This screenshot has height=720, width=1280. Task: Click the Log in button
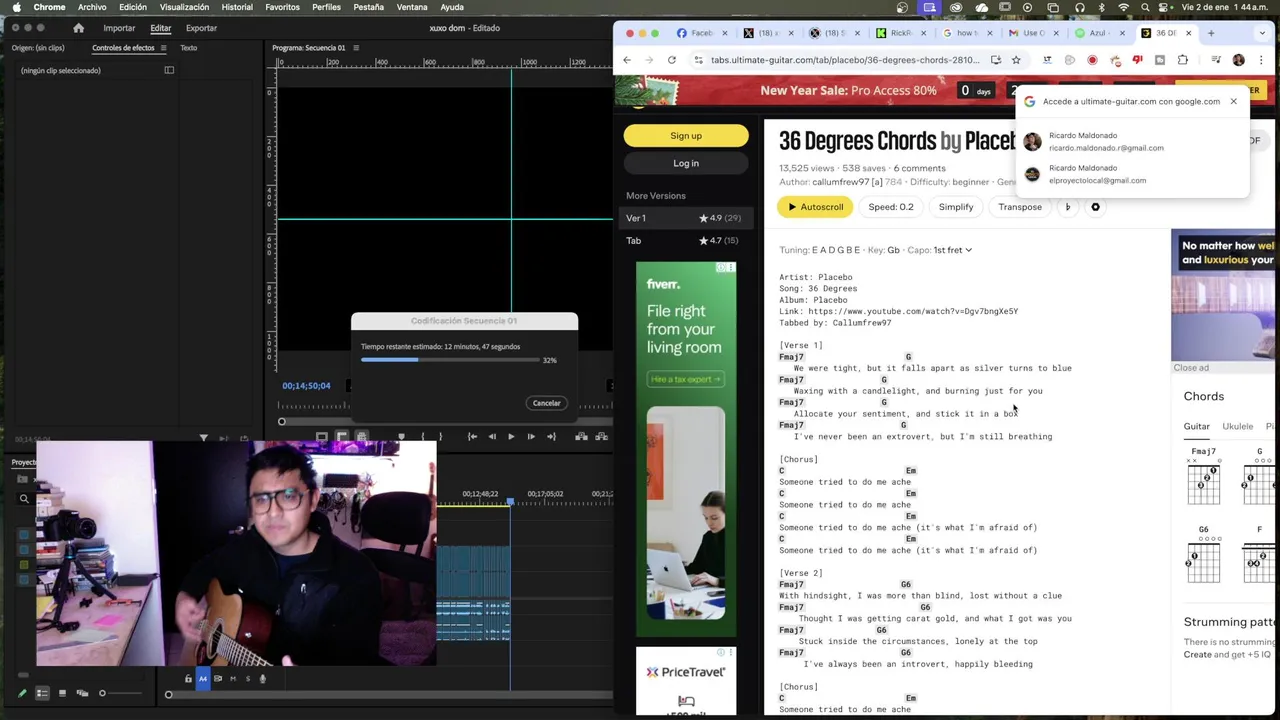point(686,163)
